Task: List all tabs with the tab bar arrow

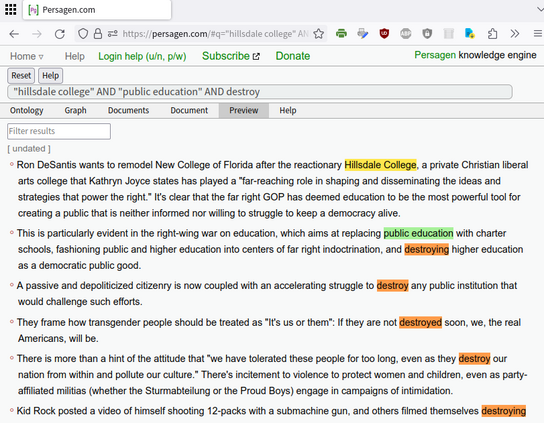Action: tap(540, 9)
